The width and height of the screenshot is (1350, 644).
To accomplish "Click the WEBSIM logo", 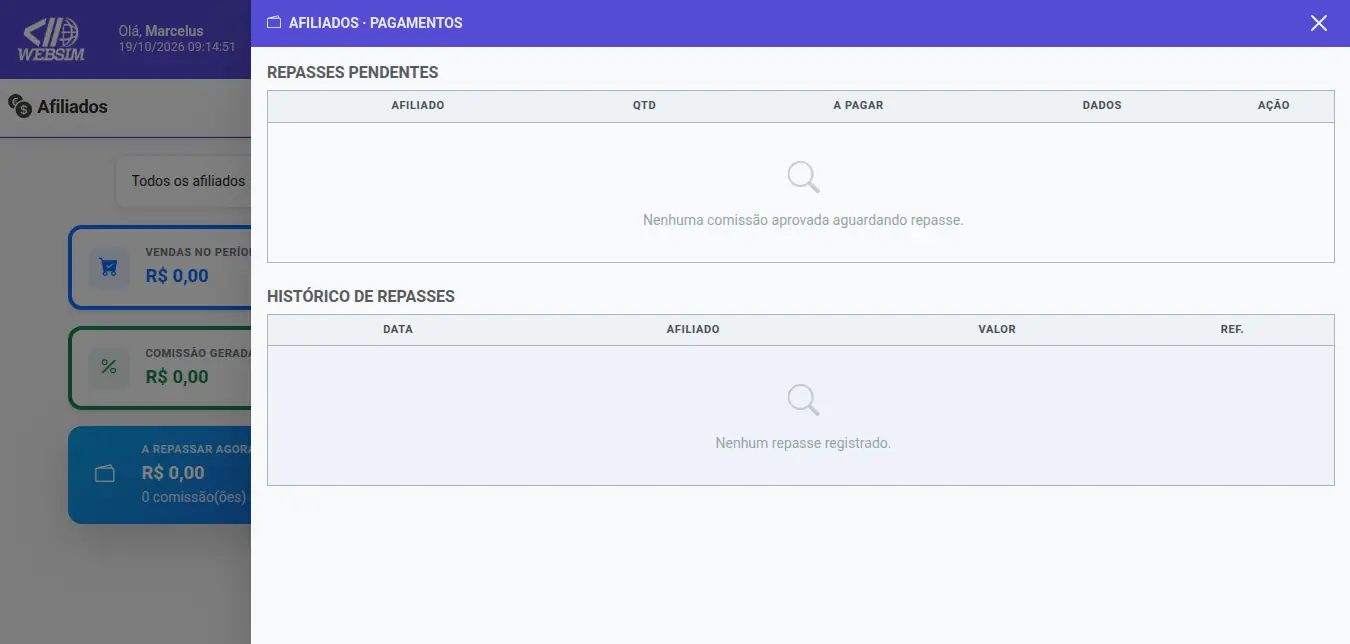I will 51,40.
